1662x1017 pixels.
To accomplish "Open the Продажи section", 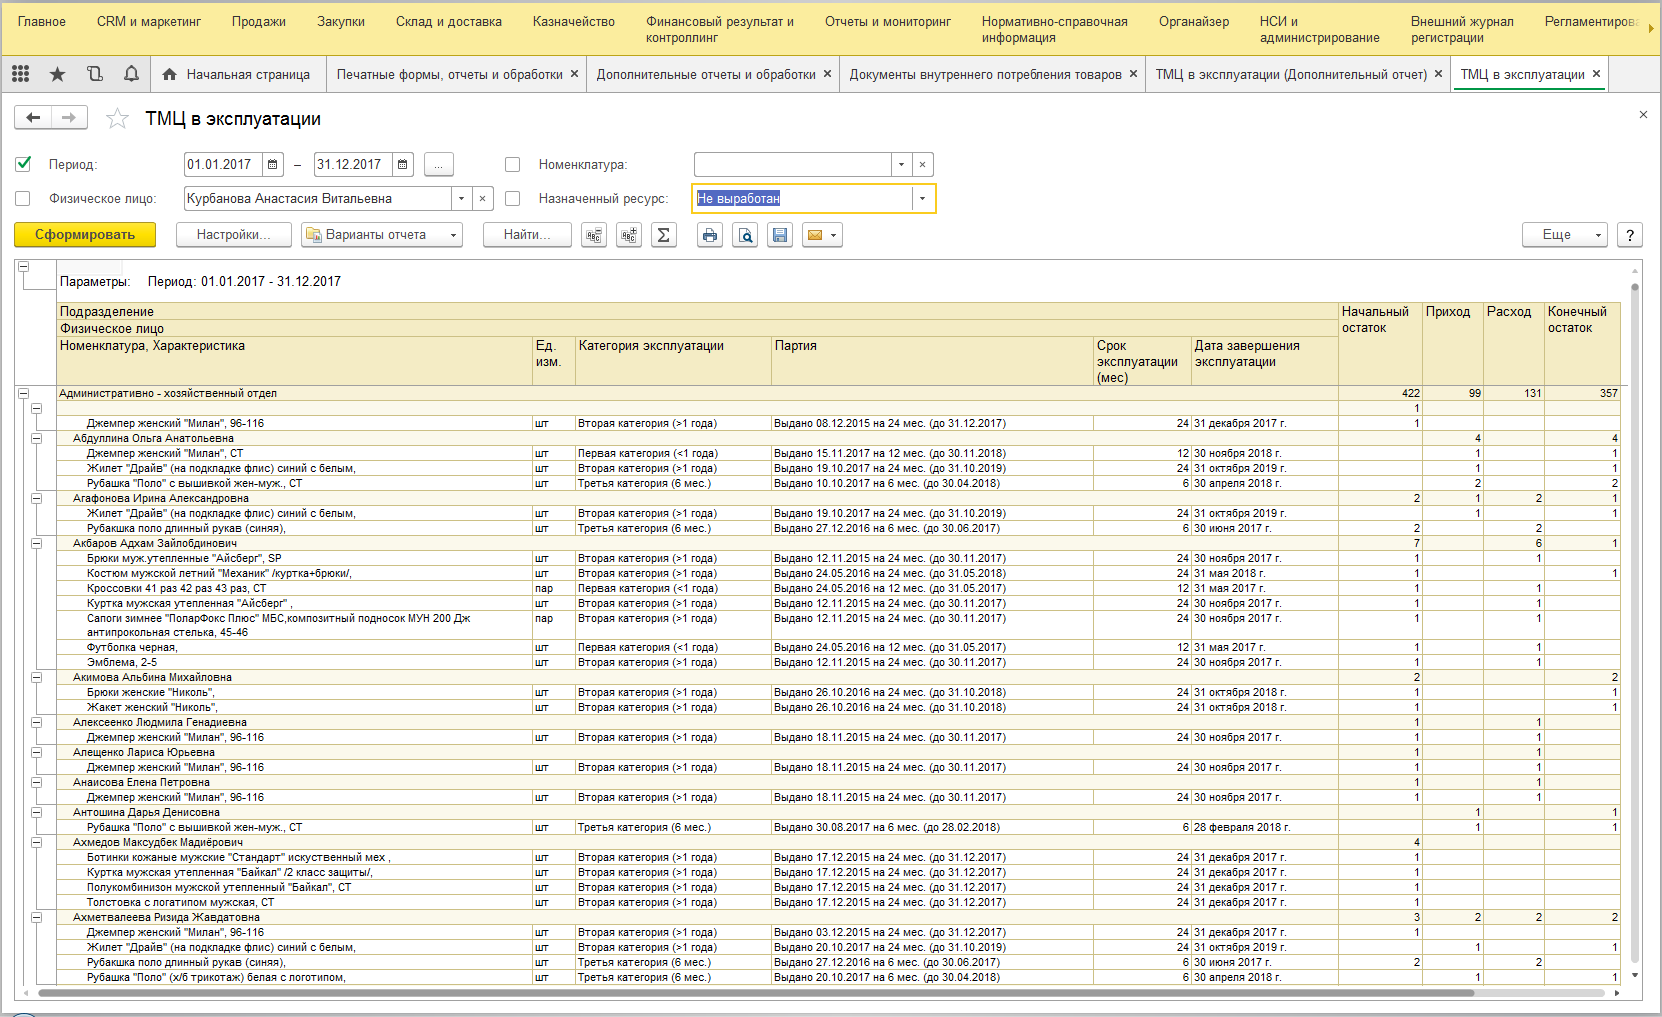I will [x=259, y=21].
